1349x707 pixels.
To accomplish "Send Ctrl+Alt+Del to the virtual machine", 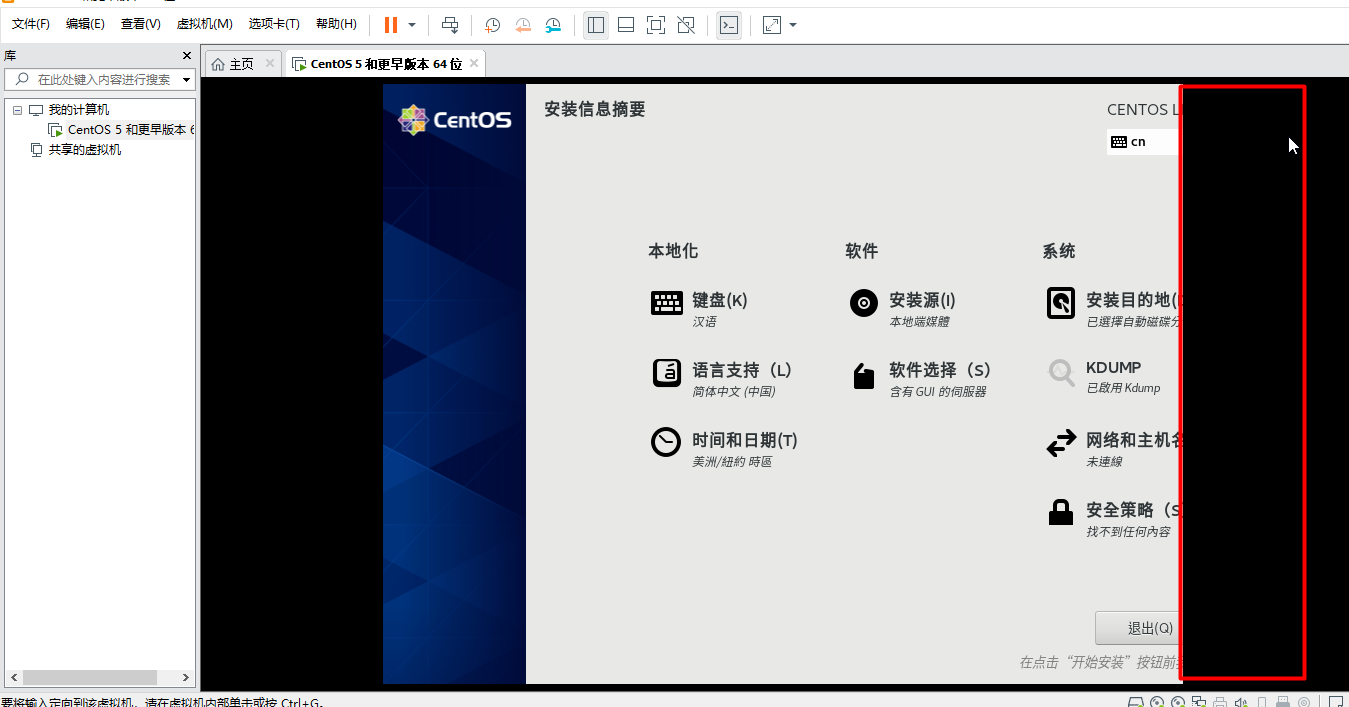I will (x=450, y=25).
